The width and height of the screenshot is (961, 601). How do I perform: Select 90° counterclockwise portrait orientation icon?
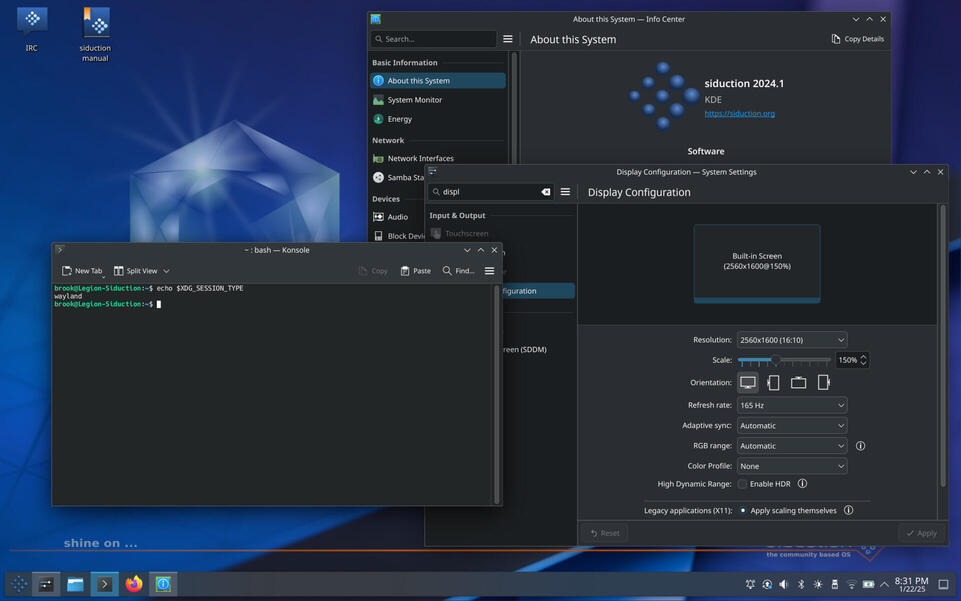[773, 382]
